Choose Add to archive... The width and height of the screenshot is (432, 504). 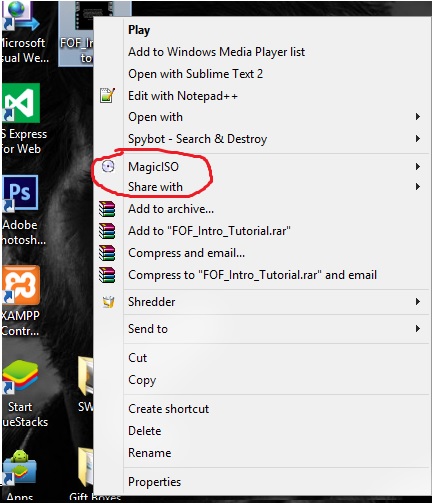[171, 209]
